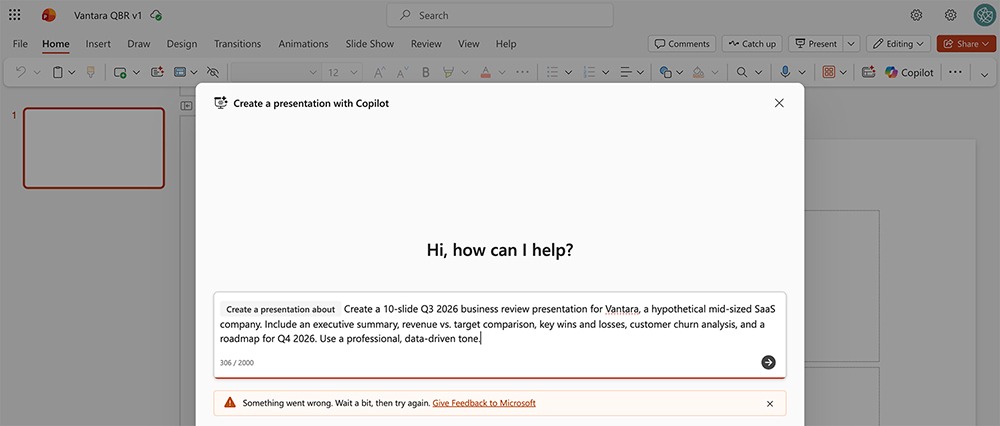Expand the Present options arrow
The width and height of the screenshot is (1000, 426).
[851, 44]
